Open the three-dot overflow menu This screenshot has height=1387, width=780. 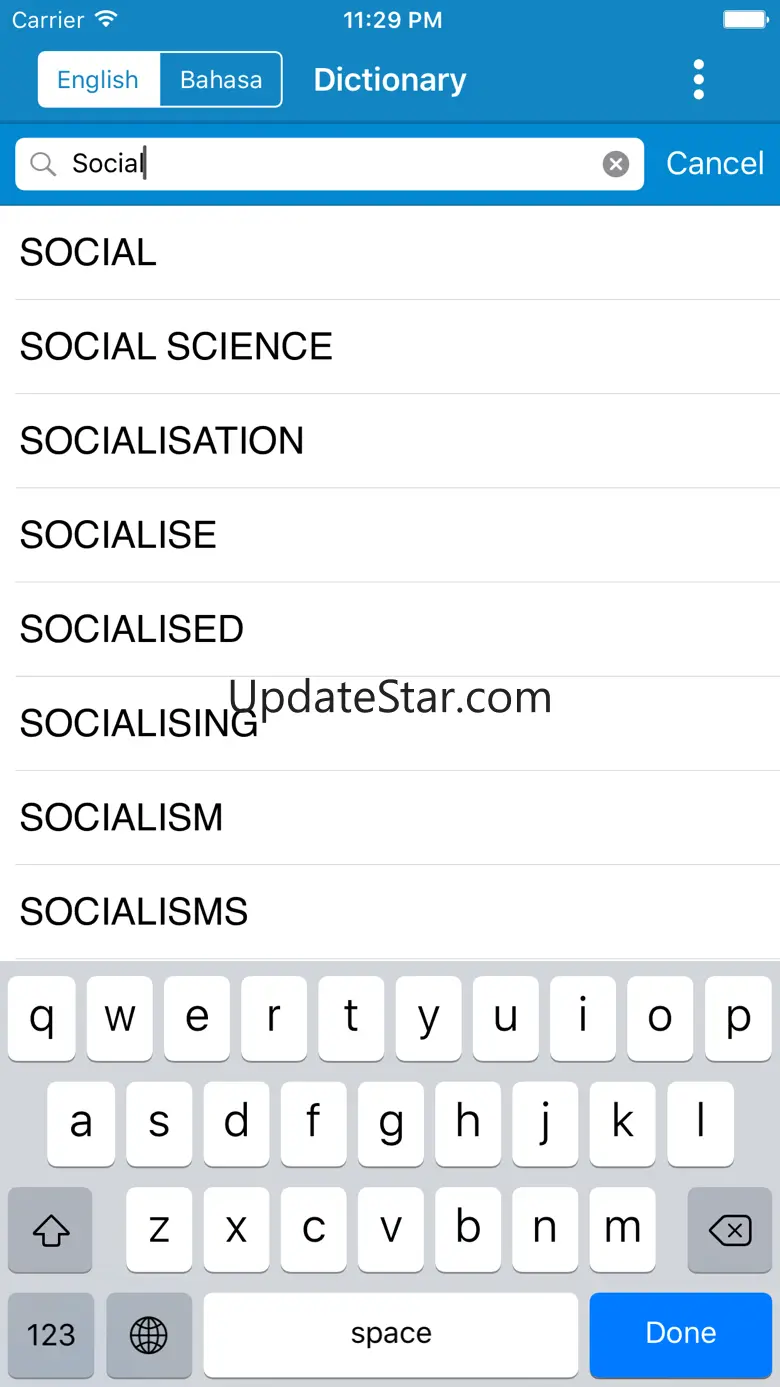(x=698, y=80)
